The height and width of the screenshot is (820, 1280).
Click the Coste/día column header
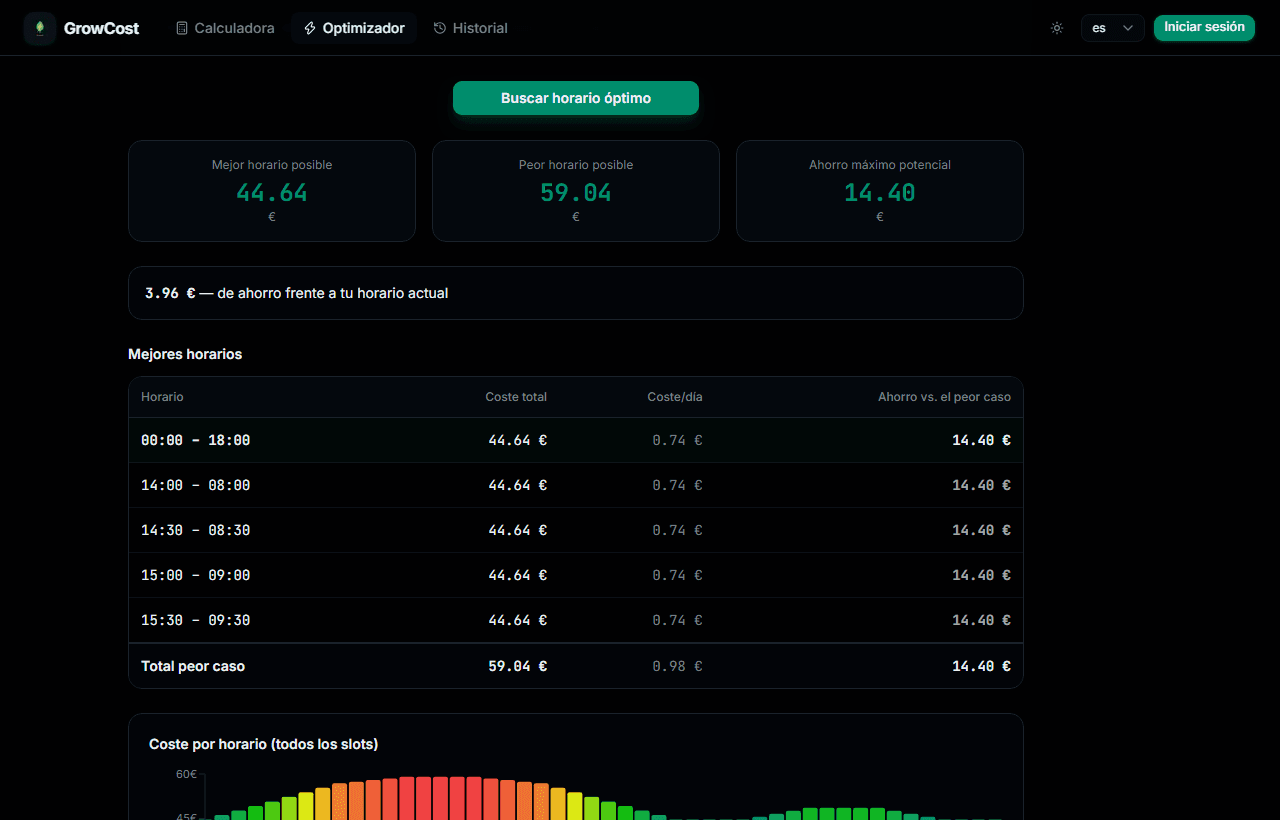coord(675,397)
